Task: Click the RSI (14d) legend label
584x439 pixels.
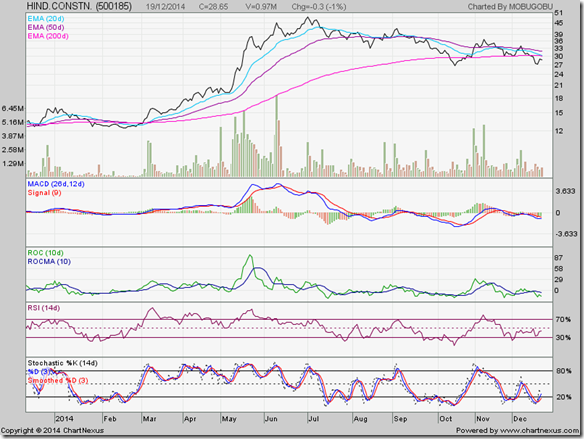Action: pyautogui.click(x=44, y=308)
